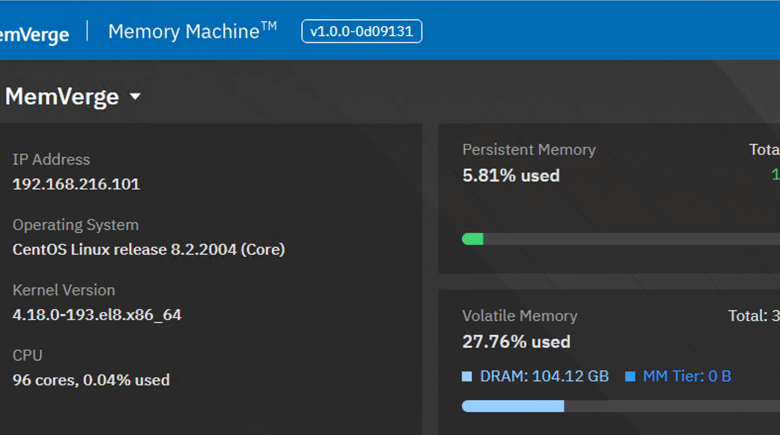This screenshot has height=435, width=780.
Task: Click the CPU label
Action: (27, 355)
